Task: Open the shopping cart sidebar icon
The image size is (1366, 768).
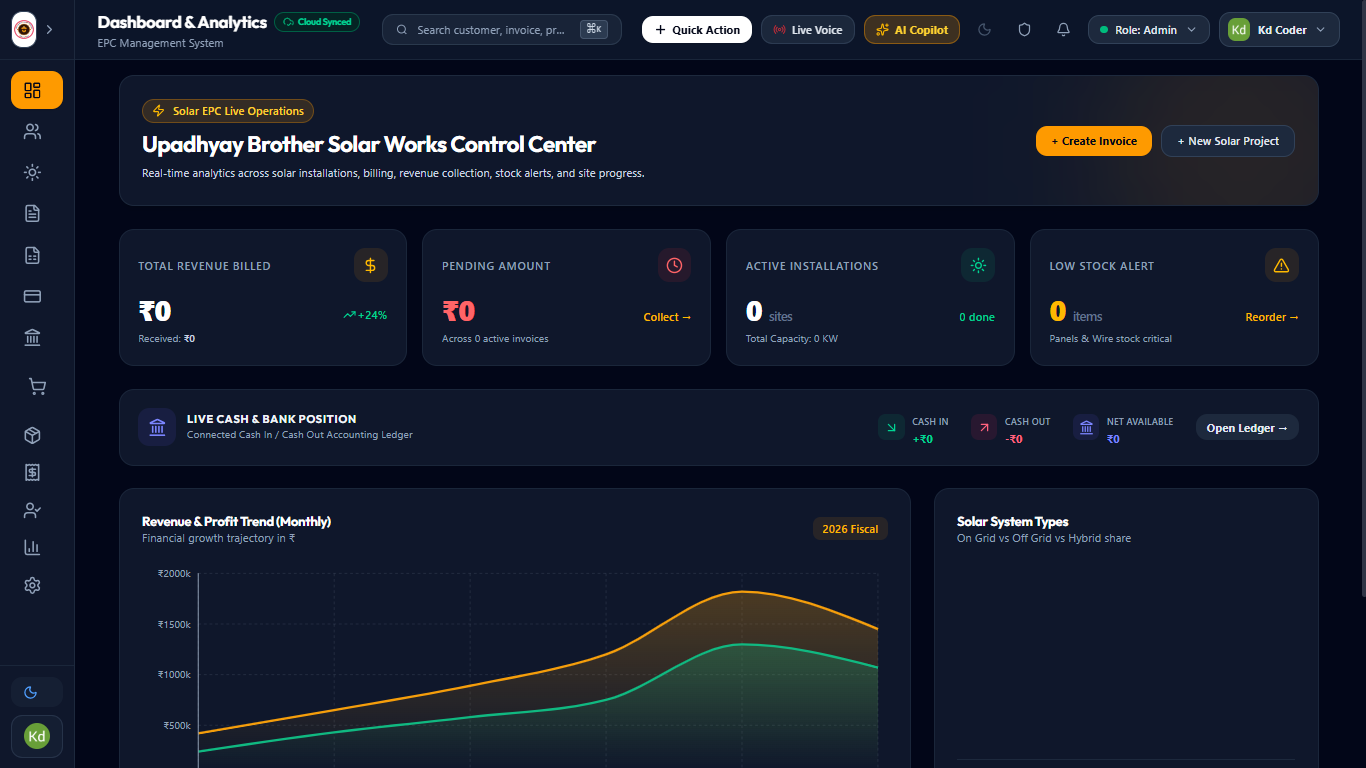Action: (x=37, y=386)
